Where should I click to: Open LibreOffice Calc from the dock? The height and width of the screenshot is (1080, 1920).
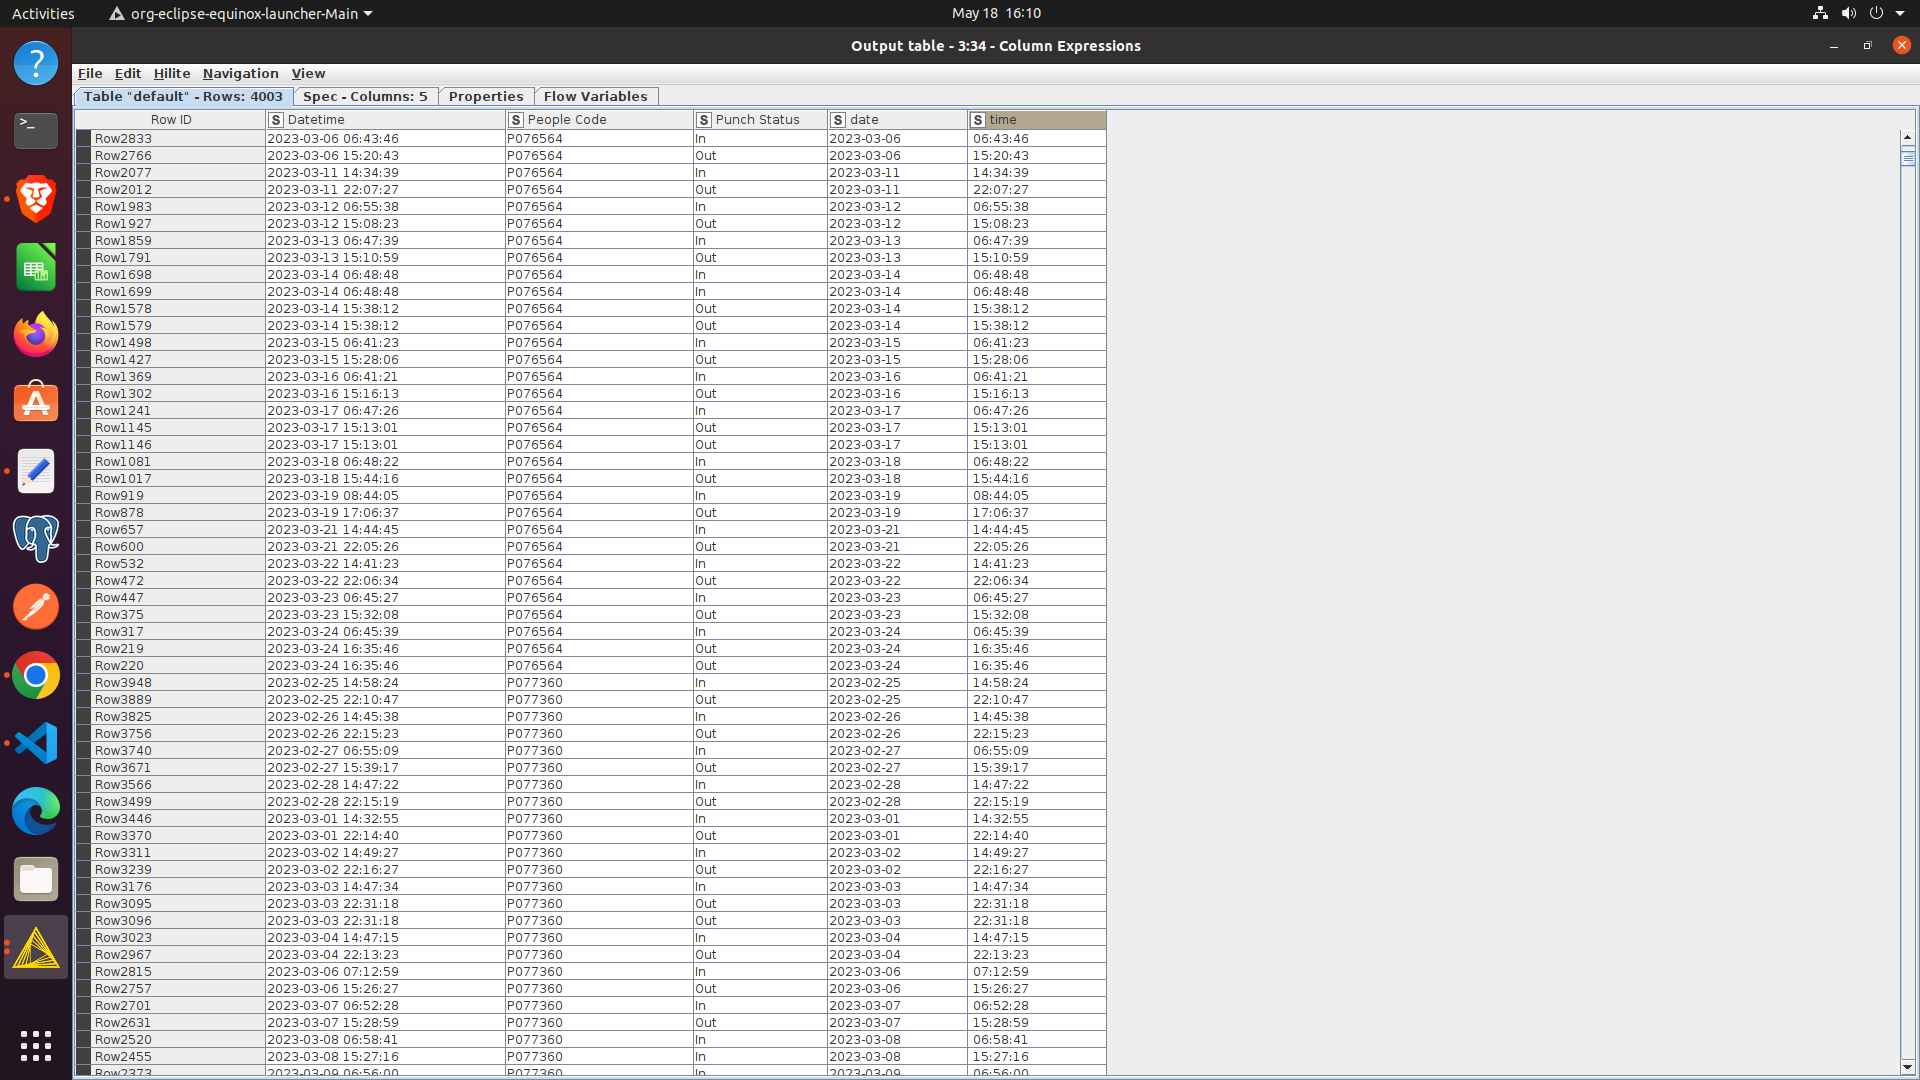tap(36, 267)
